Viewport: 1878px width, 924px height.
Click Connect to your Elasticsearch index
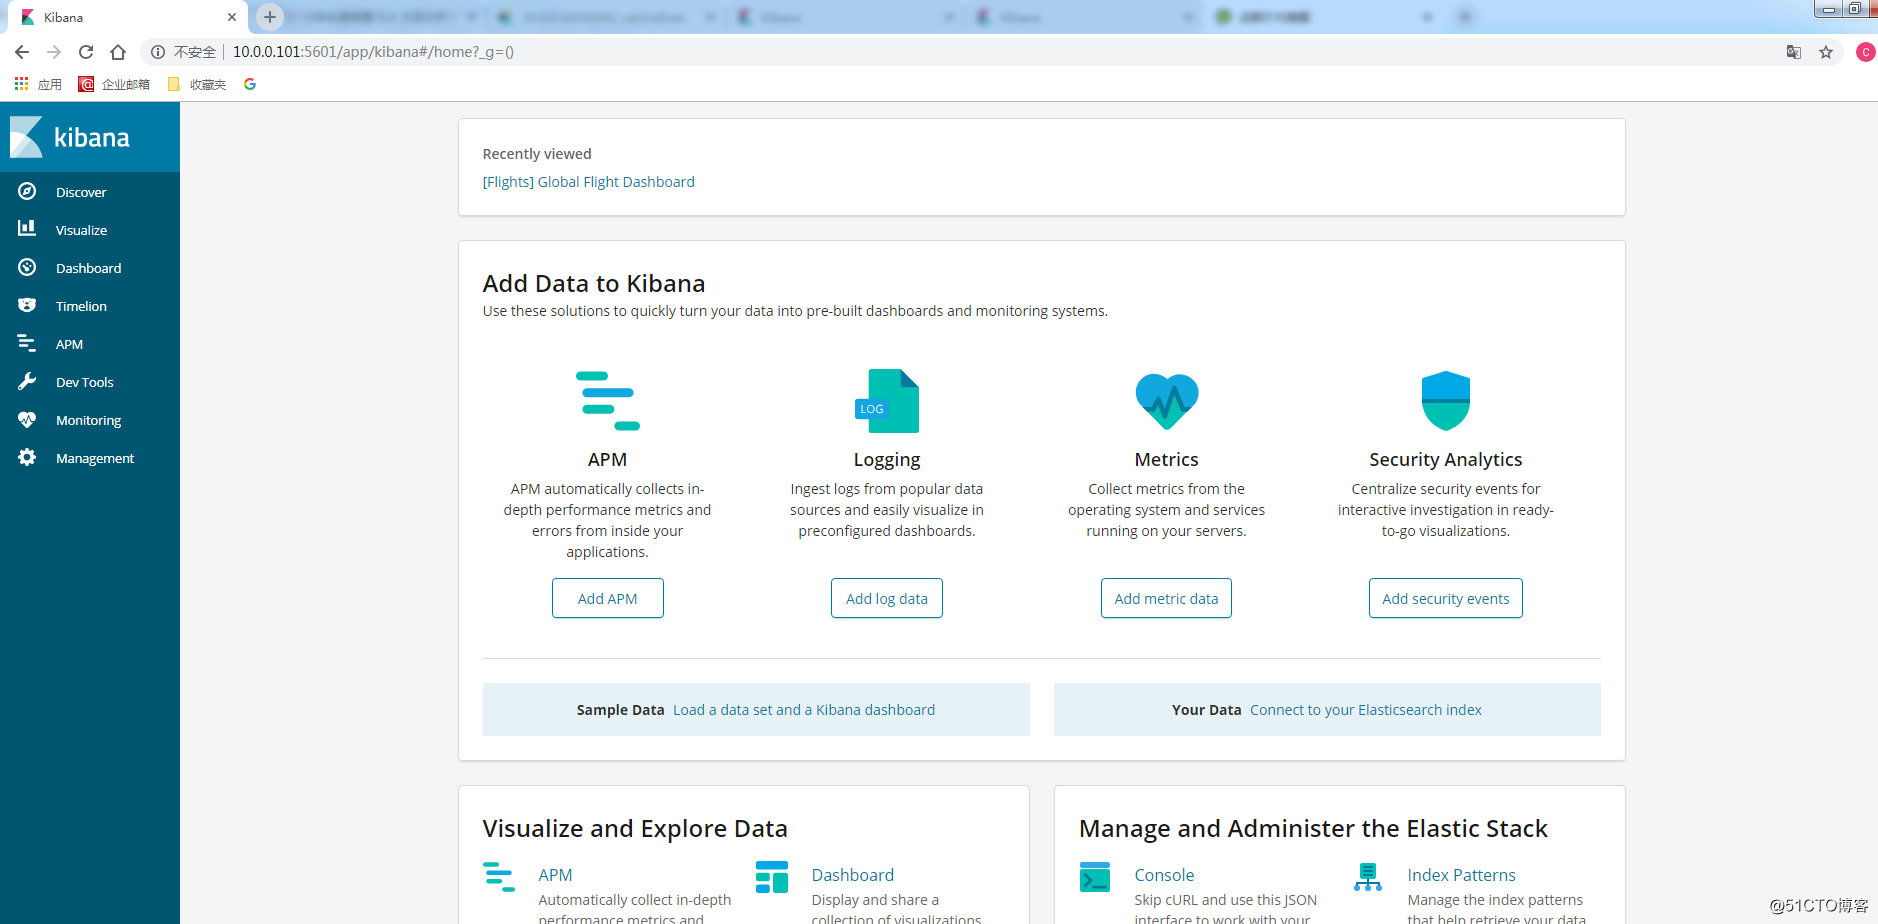click(1366, 710)
